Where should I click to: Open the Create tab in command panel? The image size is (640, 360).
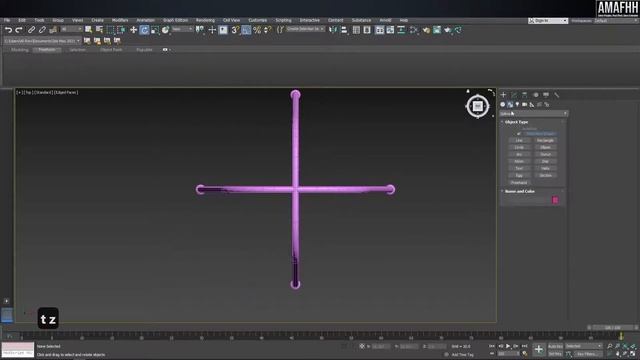(503, 95)
